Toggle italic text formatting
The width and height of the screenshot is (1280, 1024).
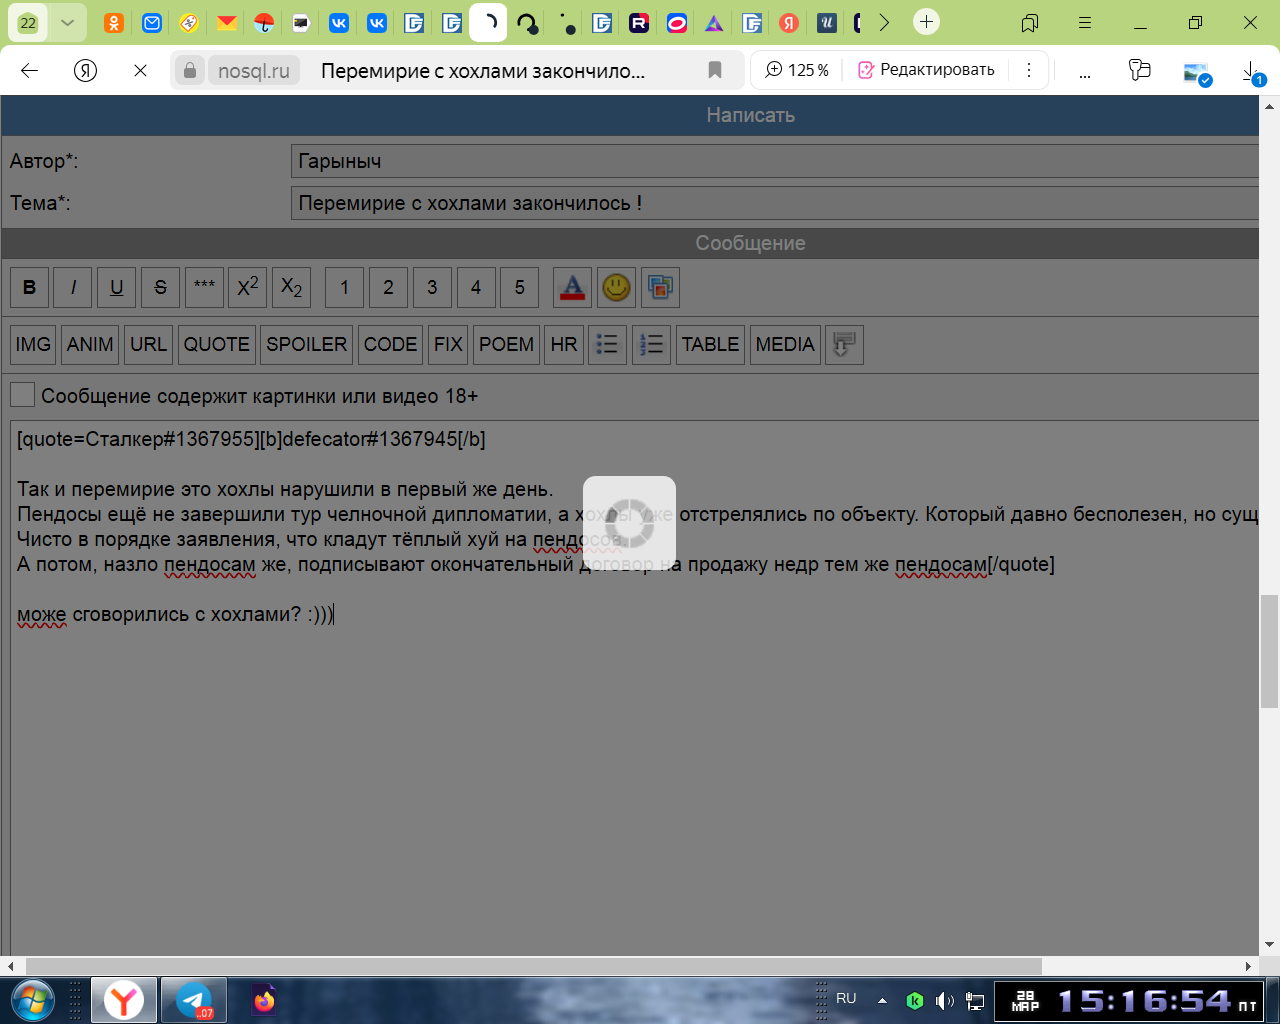coord(73,288)
